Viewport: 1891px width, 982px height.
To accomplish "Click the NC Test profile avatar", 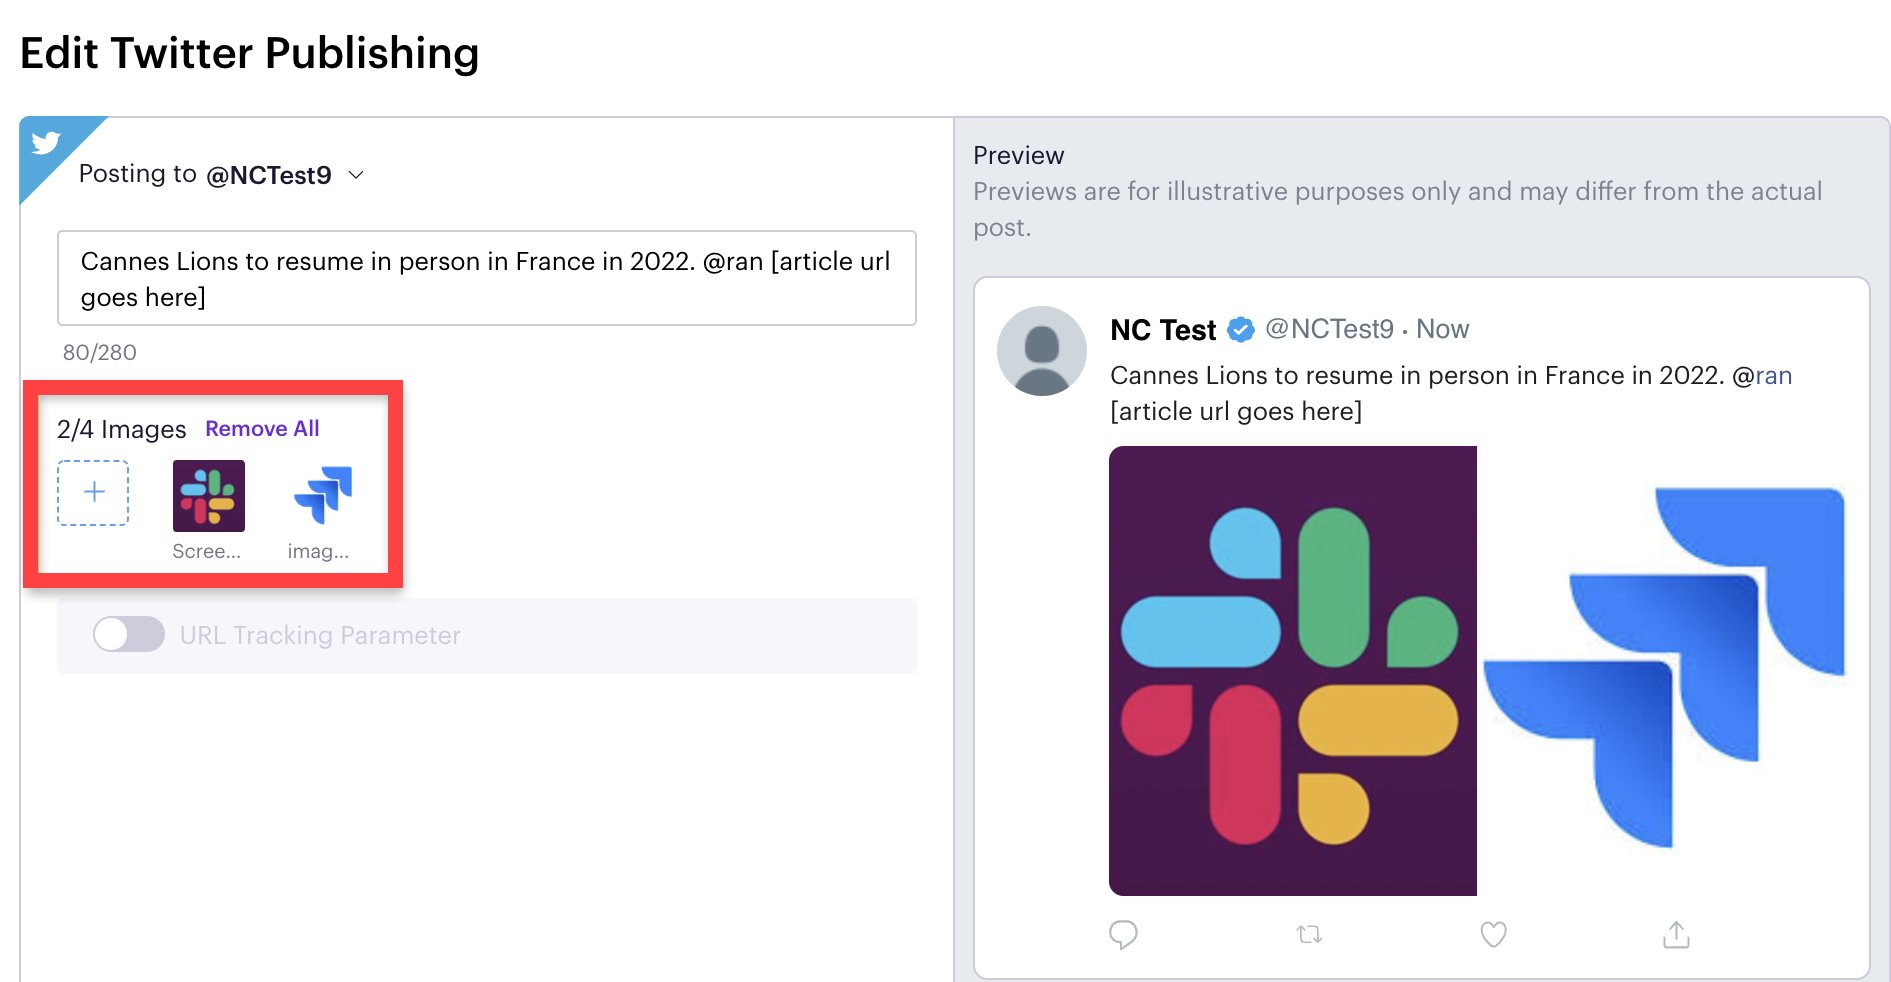I will pyautogui.click(x=1041, y=351).
